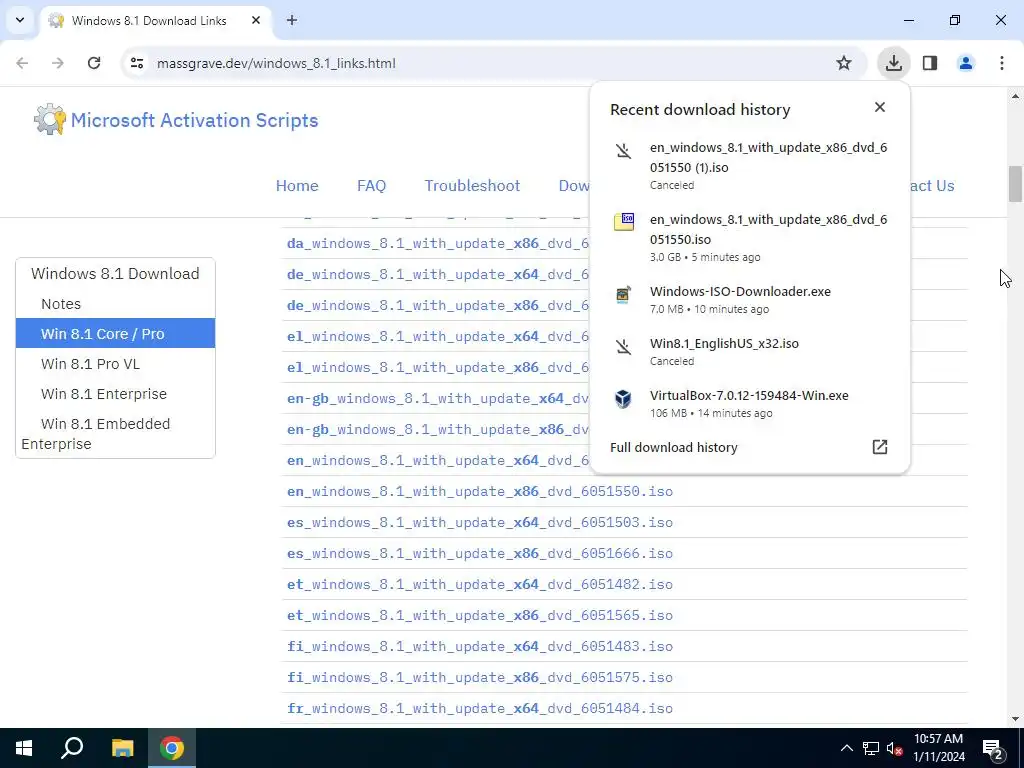Open Windows 8.1 Download sidebar heading
Image resolution: width=1024 pixels, height=768 pixels.
coord(115,274)
